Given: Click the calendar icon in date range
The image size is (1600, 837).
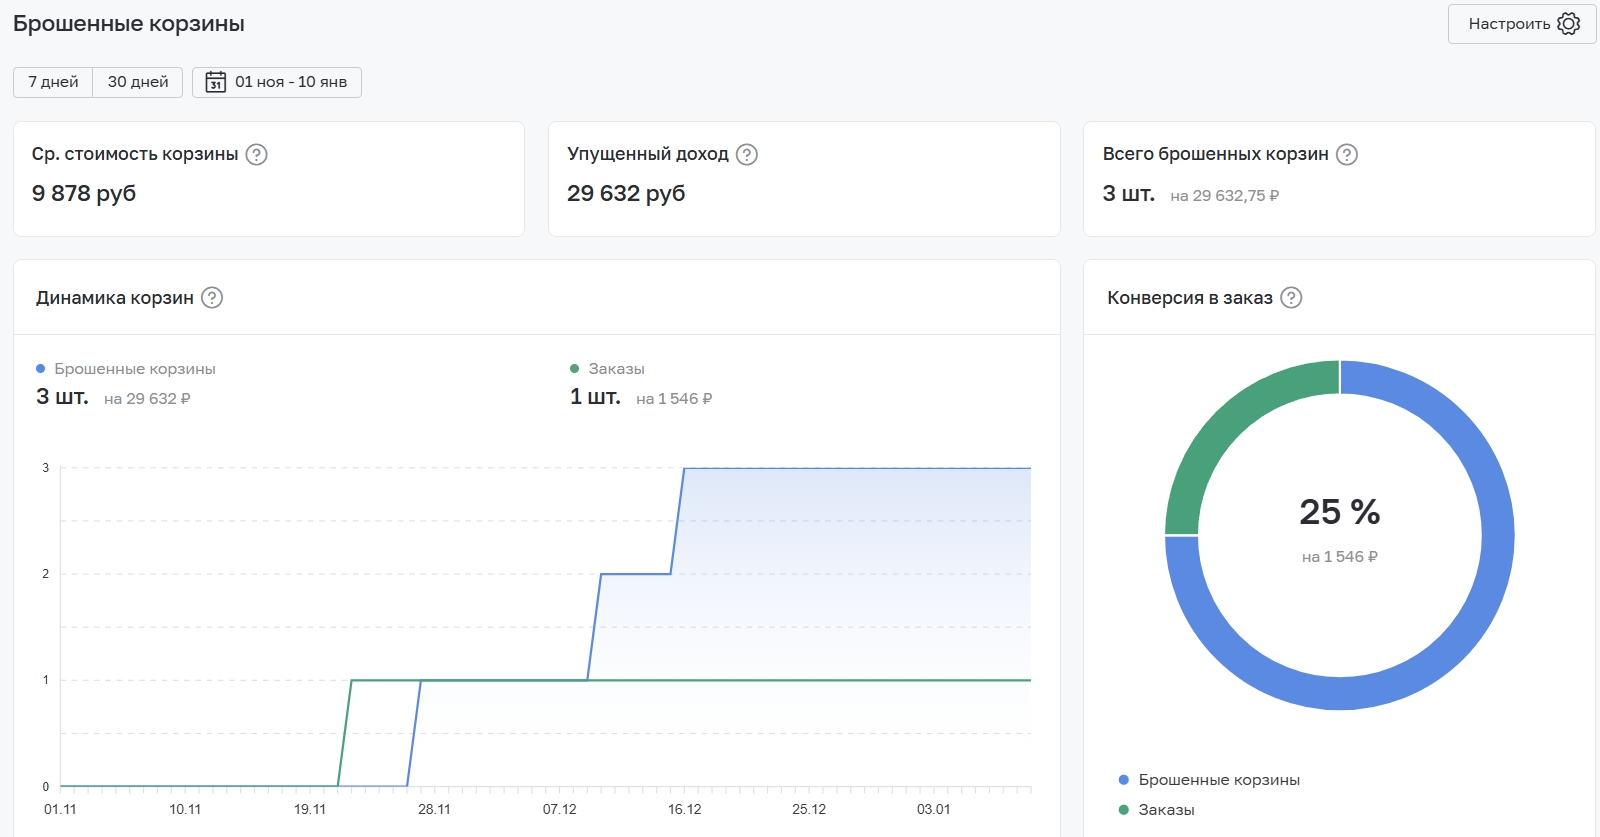Looking at the screenshot, I should click(215, 82).
